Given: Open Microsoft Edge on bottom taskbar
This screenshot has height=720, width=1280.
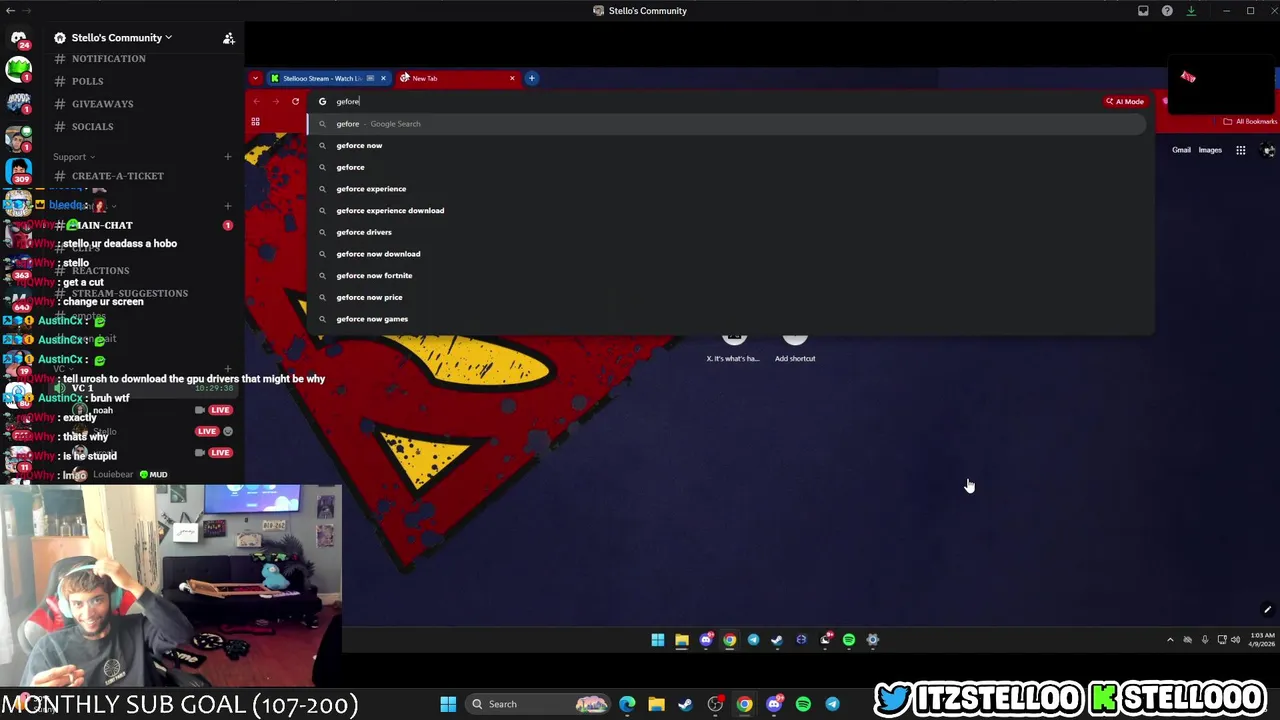Looking at the screenshot, I should point(627,704).
